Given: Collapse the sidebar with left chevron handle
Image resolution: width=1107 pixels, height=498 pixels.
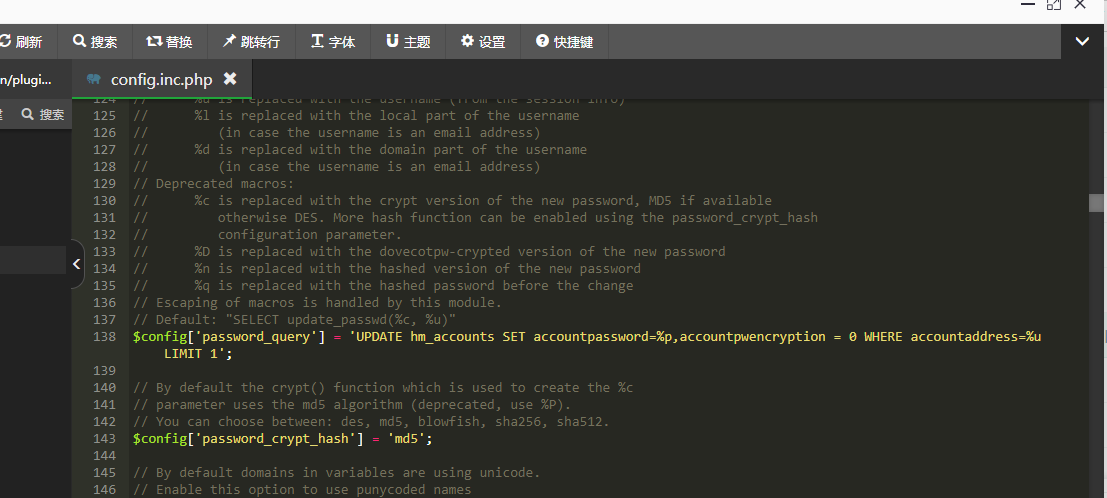Looking at the screenshot, I should [76, 264].
